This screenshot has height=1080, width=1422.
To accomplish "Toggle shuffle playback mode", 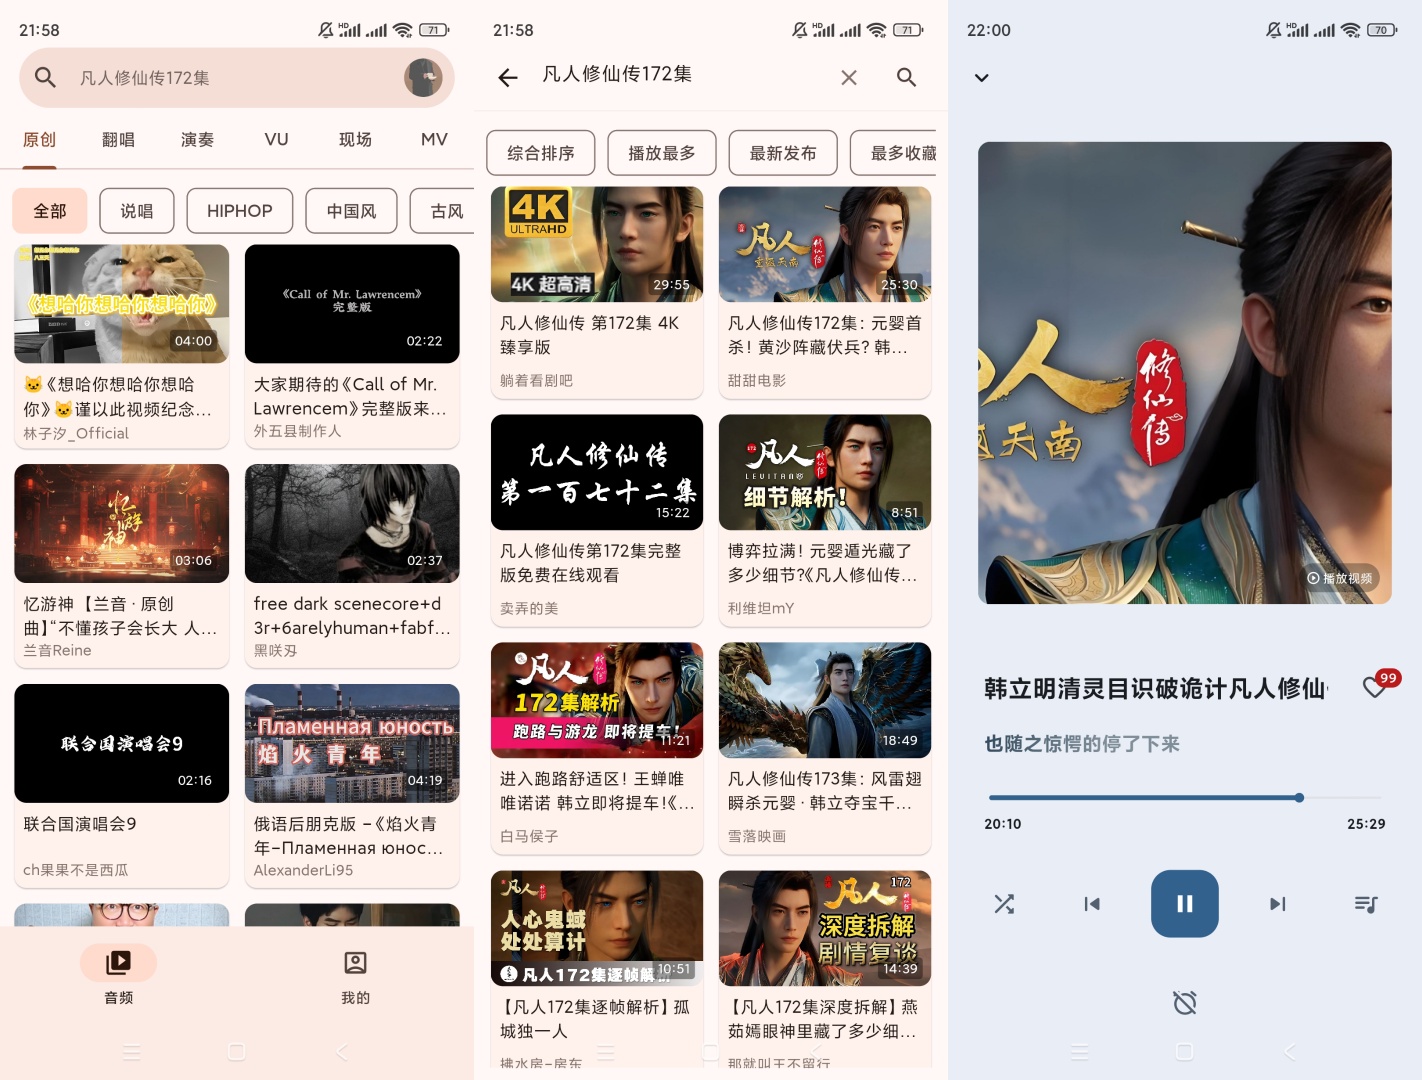I will (1004, 904).
